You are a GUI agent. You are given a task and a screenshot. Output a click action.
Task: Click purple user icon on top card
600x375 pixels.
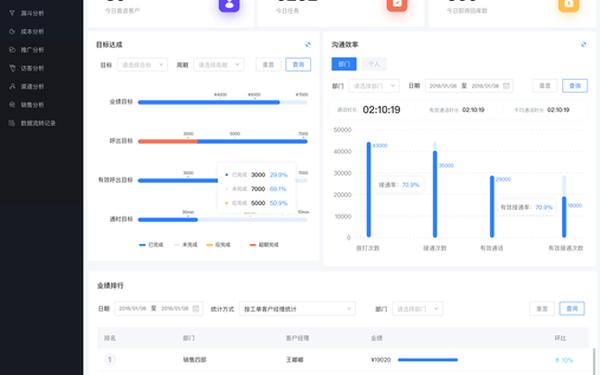pos(229,4)
